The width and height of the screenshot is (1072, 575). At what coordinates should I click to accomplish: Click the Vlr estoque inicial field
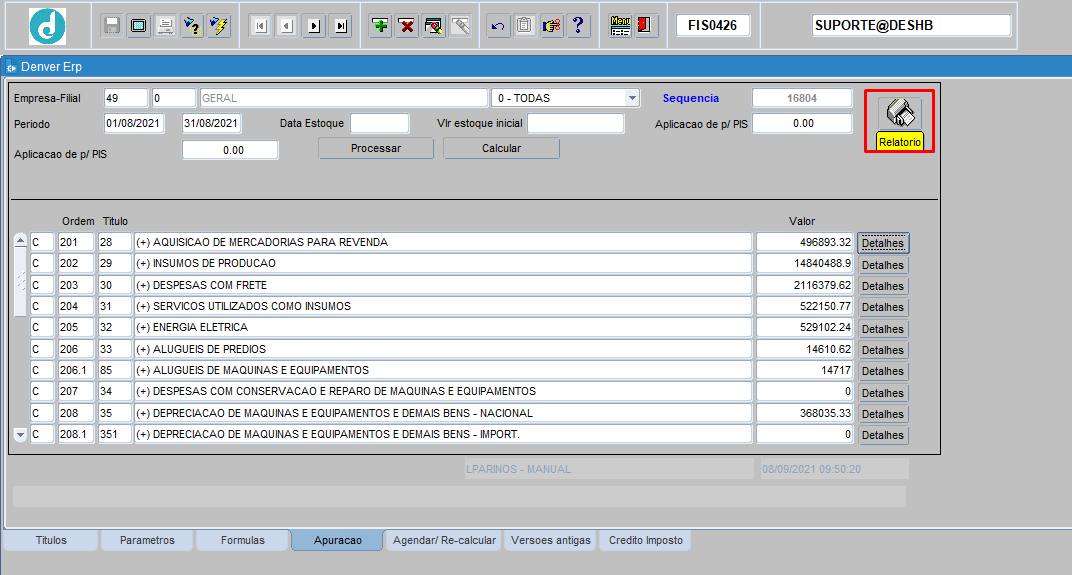pyautogui.click(x=576, y=124)
